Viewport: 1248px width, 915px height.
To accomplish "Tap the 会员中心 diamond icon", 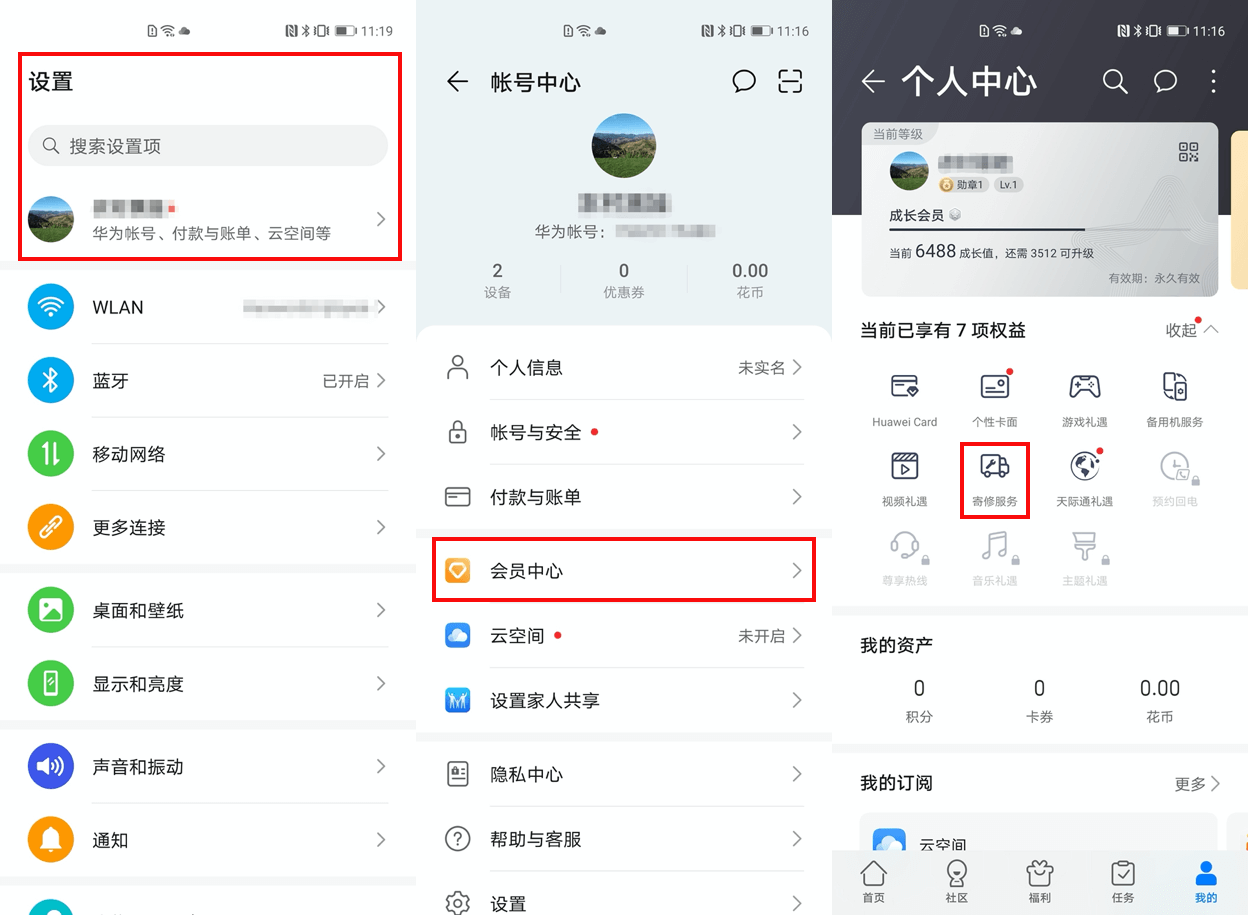I will point(458,571).
